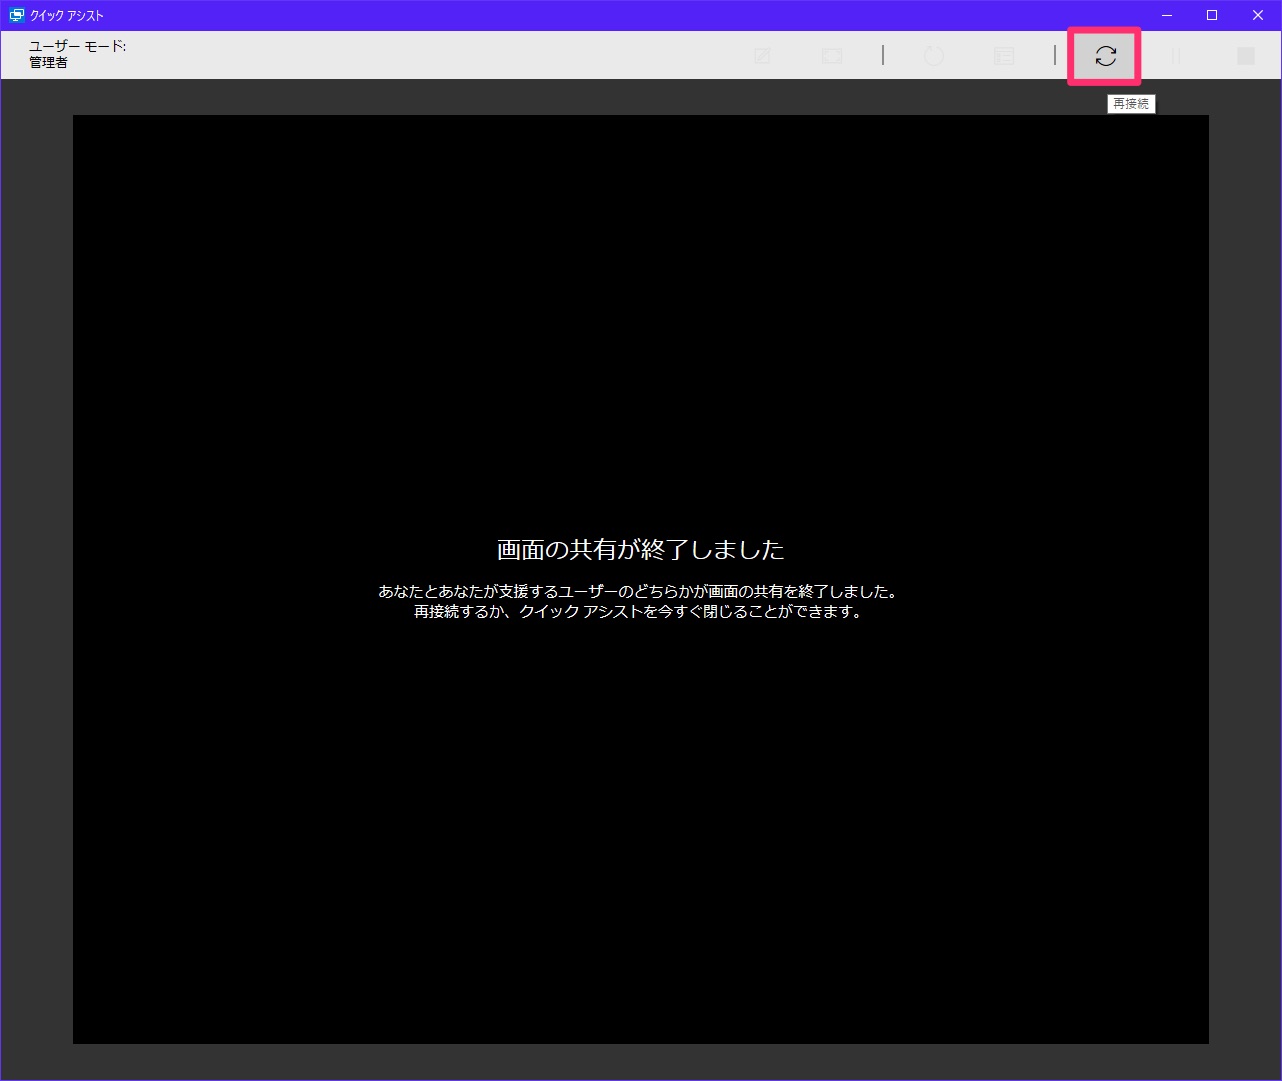The image size is (1282, 1081).
Task: Click the クイック アシスト window title text
Action: [x=67, y=15]
